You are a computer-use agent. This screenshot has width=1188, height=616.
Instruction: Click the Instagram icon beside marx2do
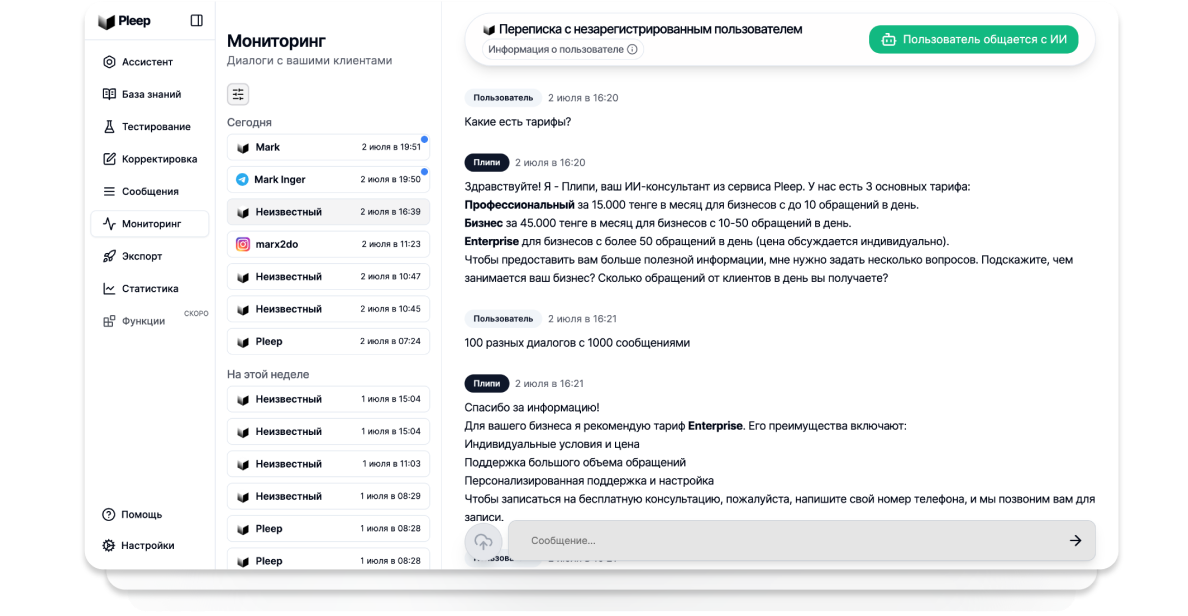point(242,244)
